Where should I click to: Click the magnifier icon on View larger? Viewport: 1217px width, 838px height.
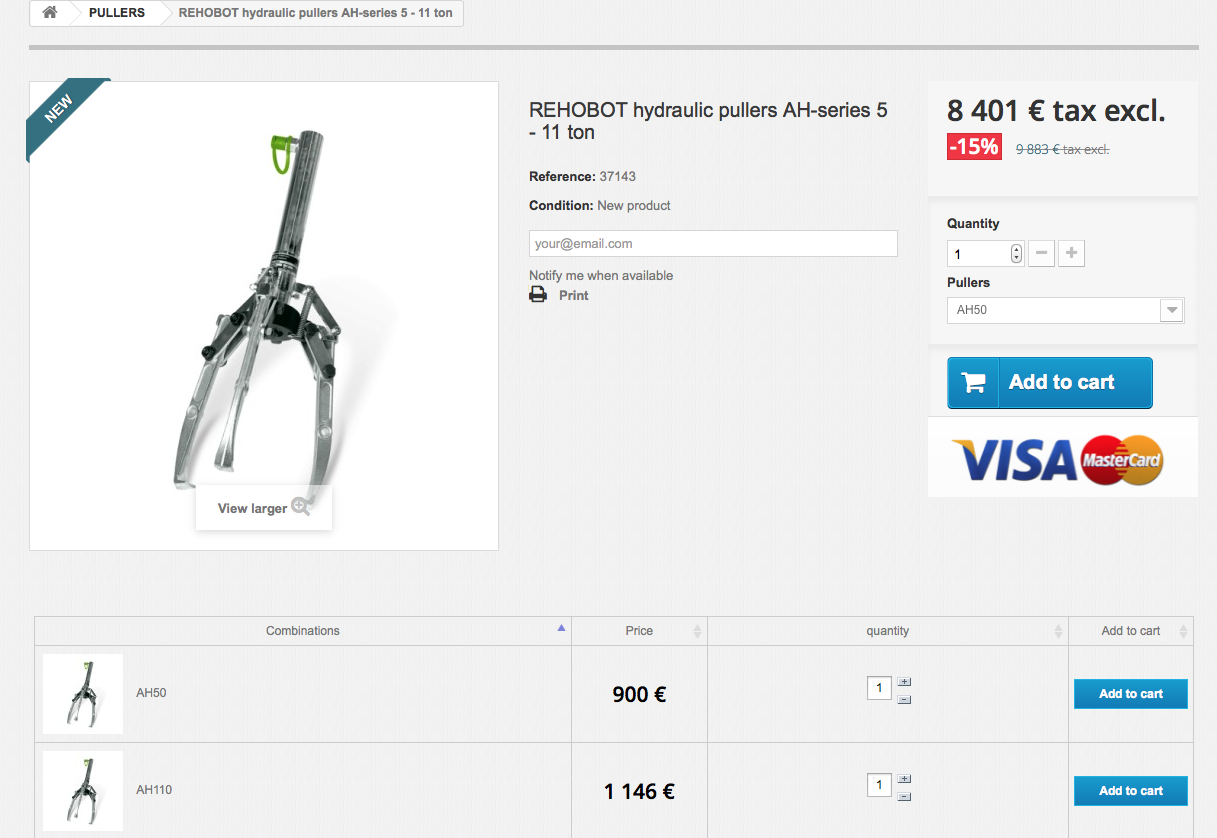point(300,507)
